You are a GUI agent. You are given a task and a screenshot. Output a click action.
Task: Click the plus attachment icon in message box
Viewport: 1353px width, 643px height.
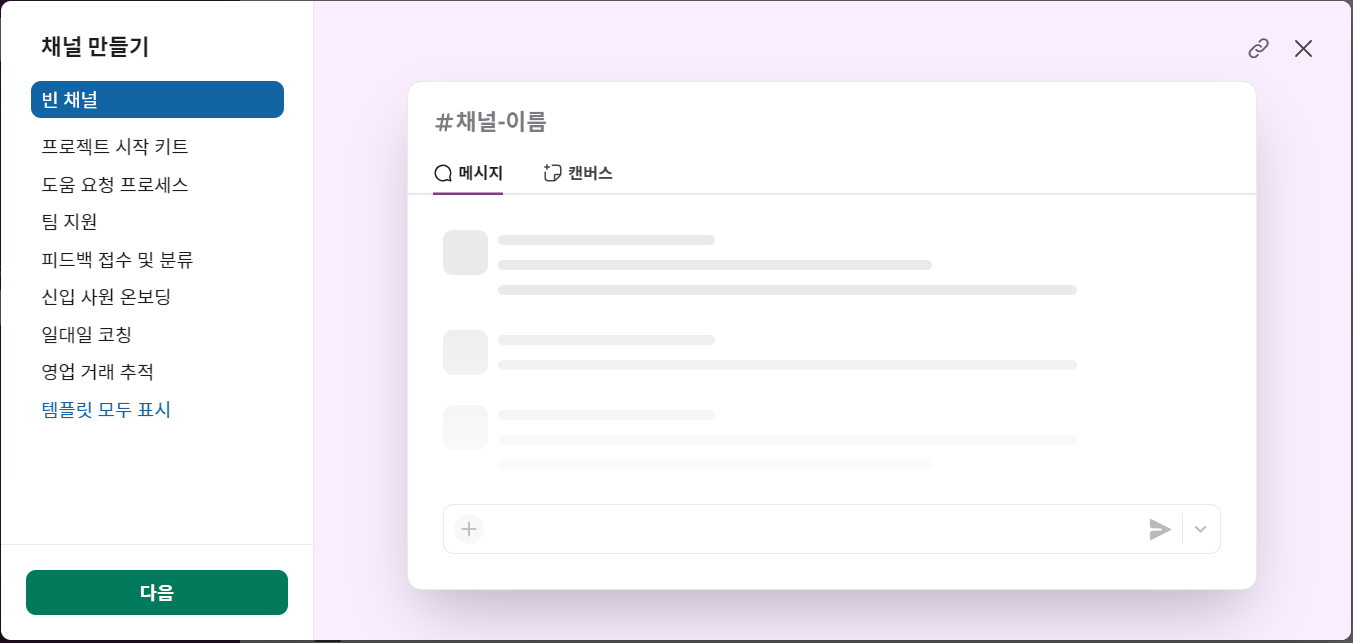[469, 529]
